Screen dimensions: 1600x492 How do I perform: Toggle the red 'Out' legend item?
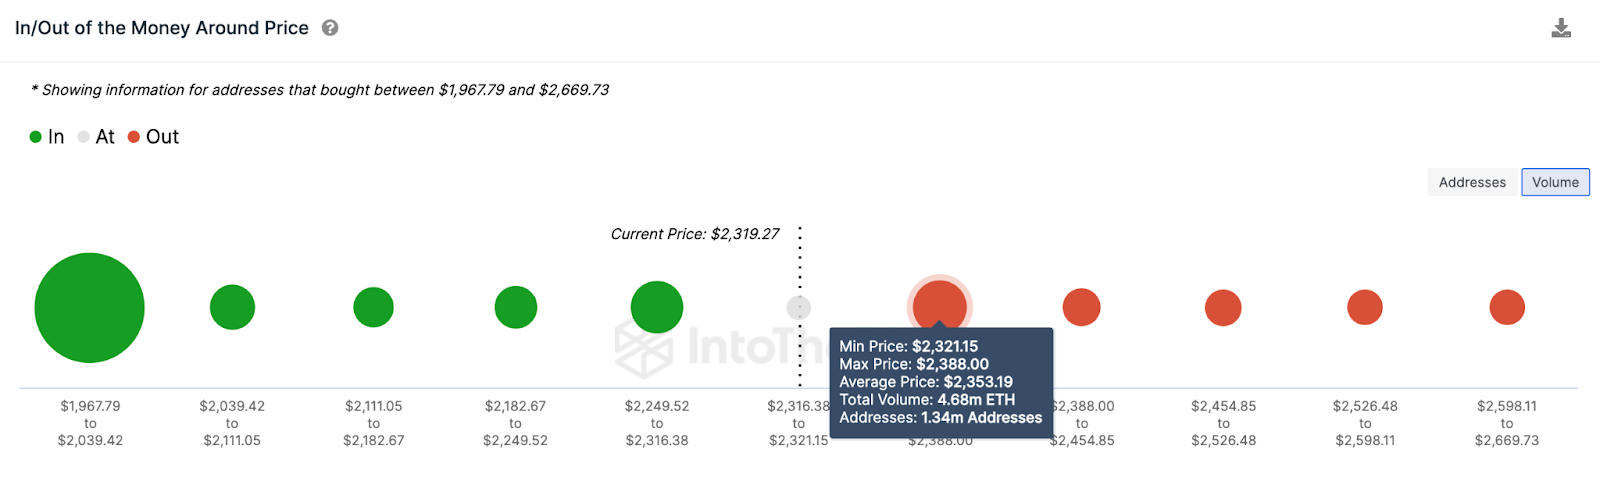[x=153, y=137]
